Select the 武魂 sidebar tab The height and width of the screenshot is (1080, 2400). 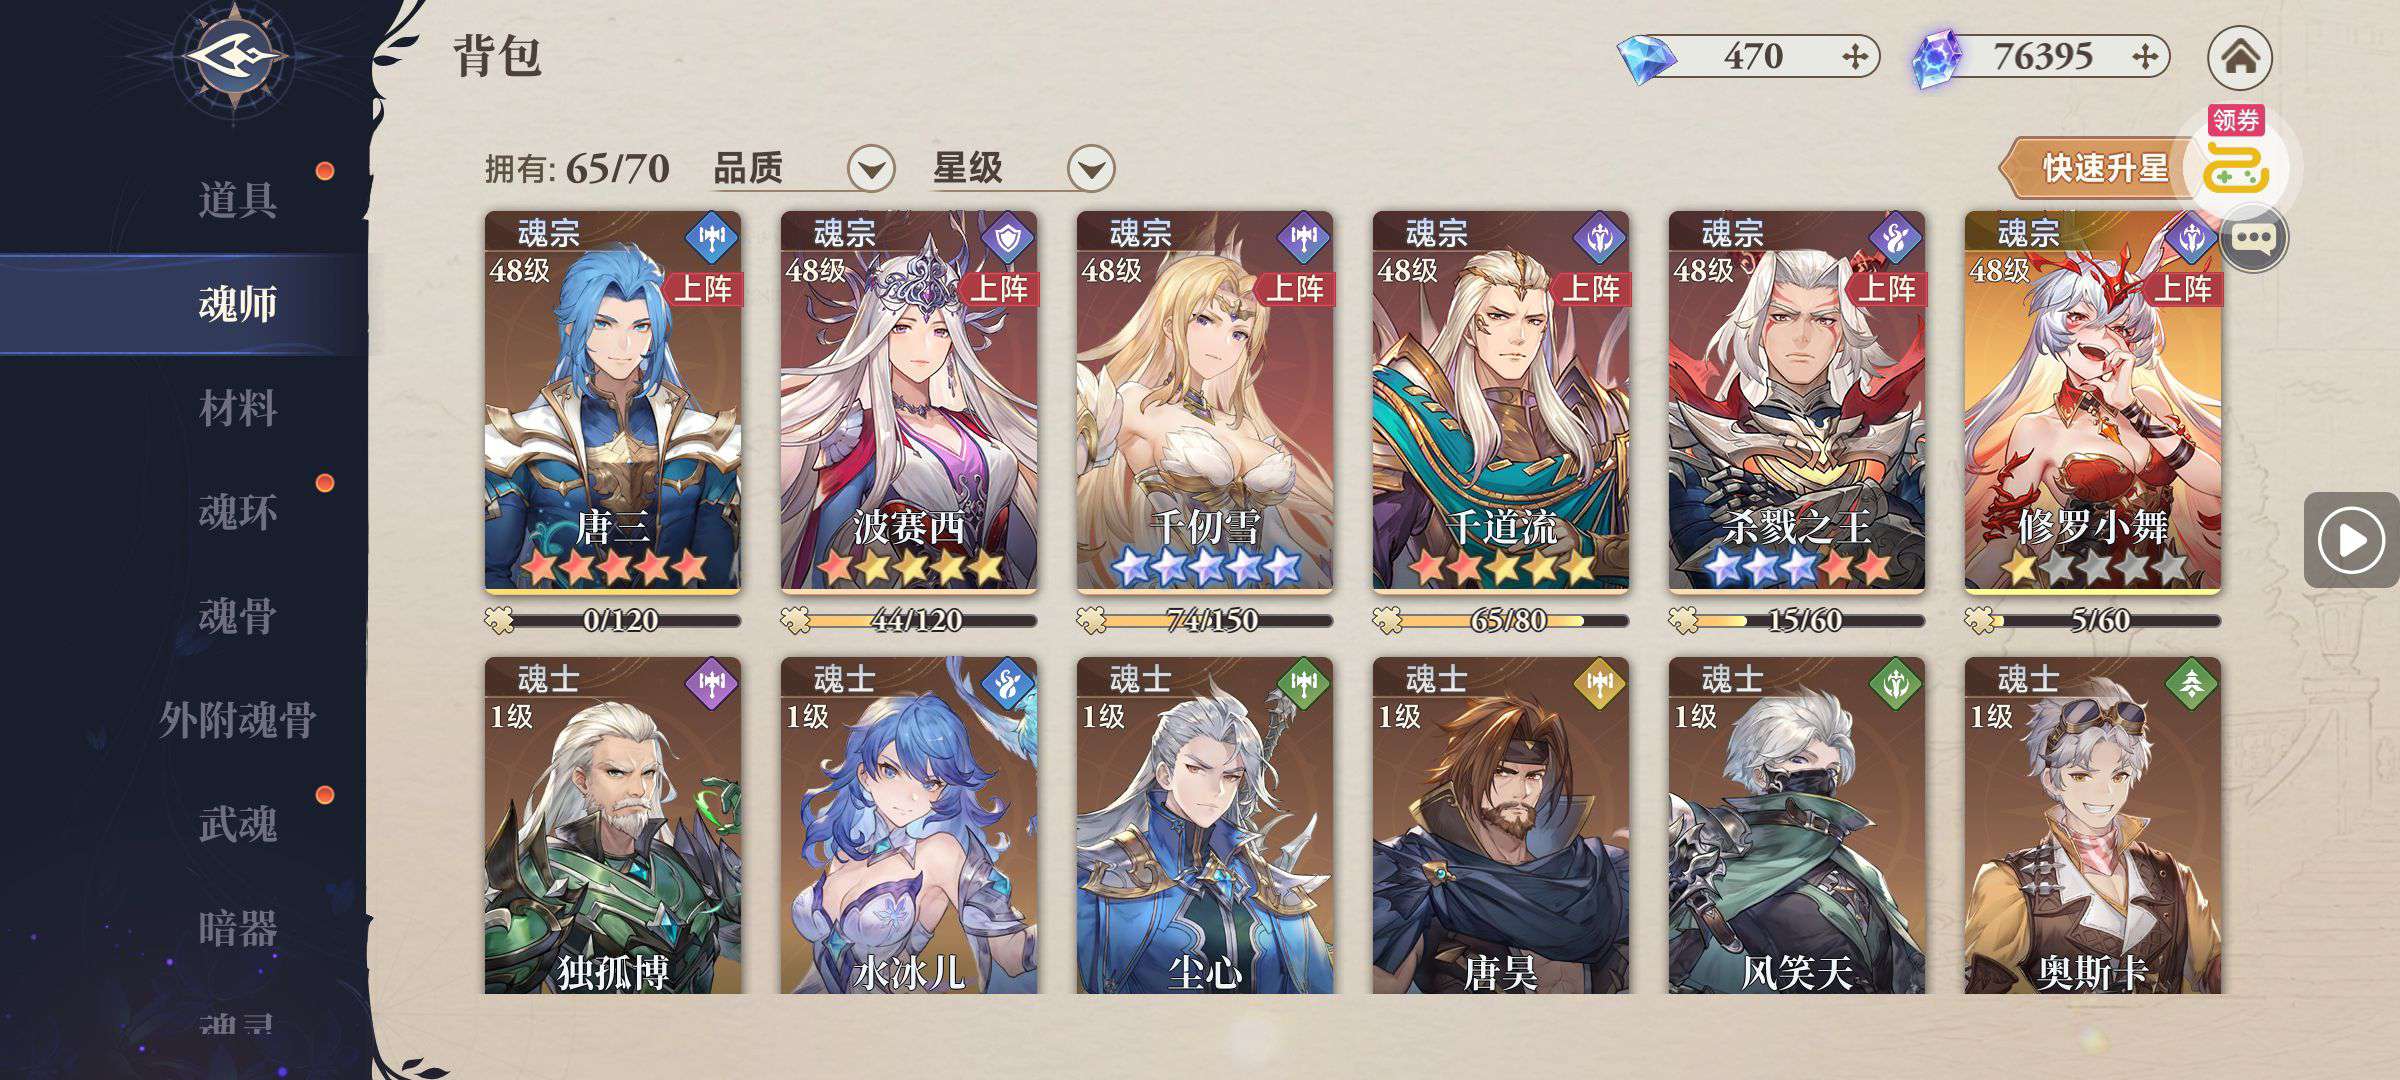pos(237,824)
